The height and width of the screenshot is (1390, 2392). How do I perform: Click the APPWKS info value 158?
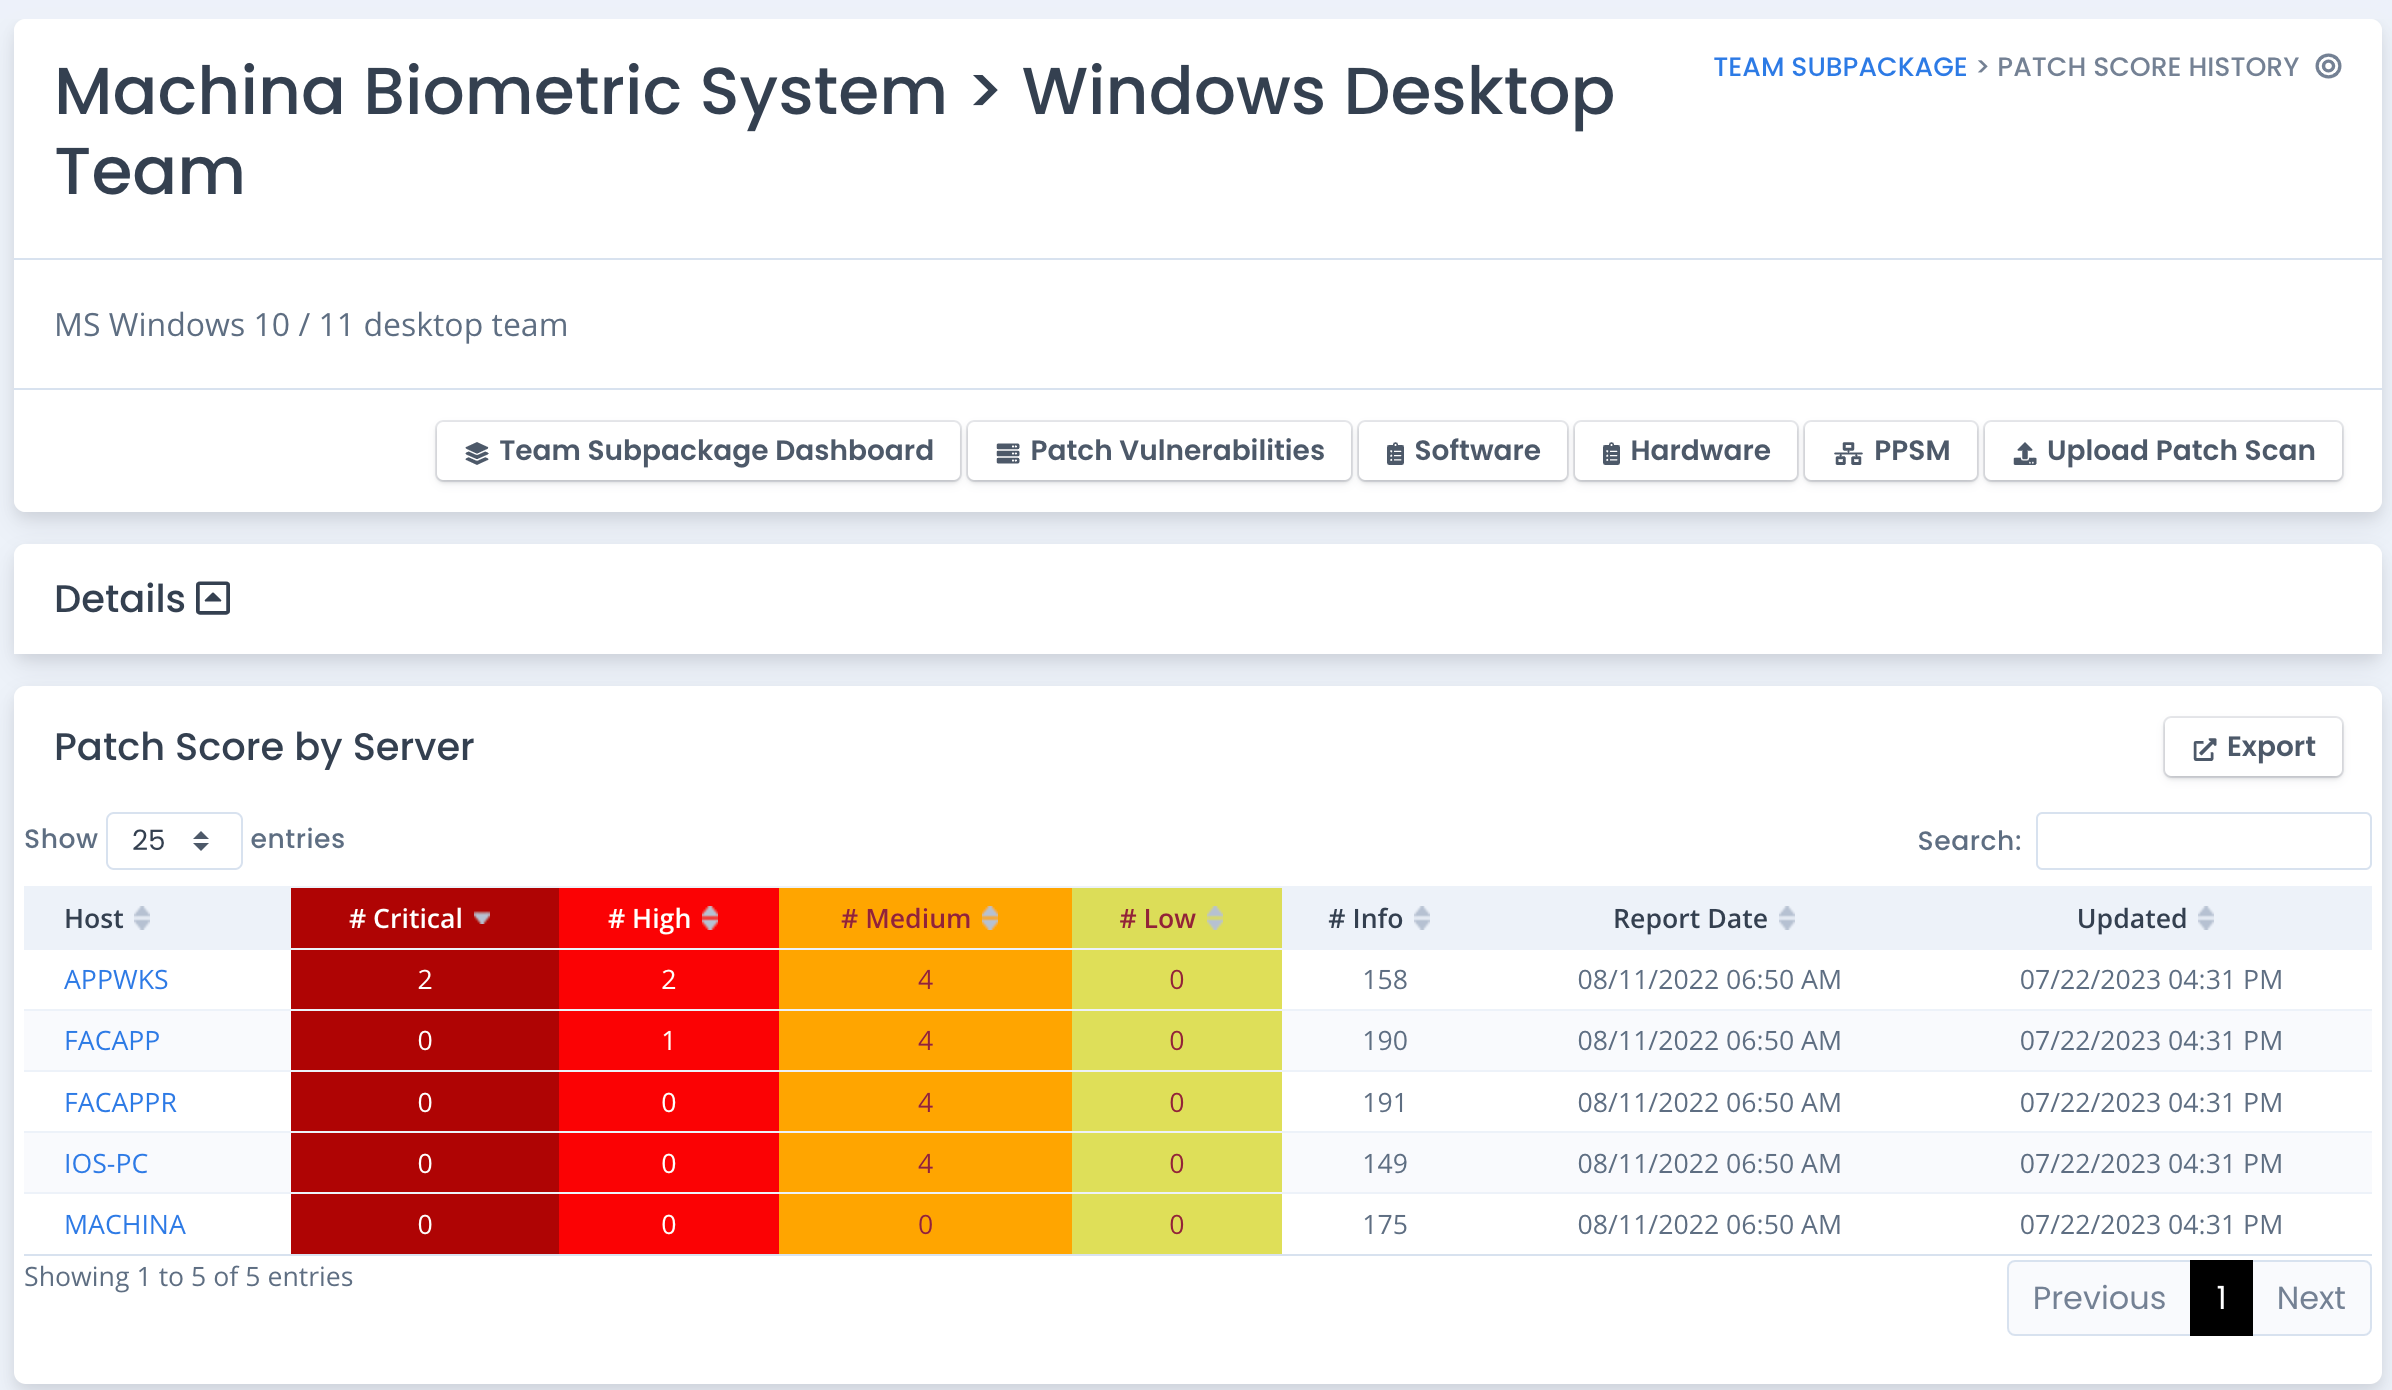pos(1384,979)
